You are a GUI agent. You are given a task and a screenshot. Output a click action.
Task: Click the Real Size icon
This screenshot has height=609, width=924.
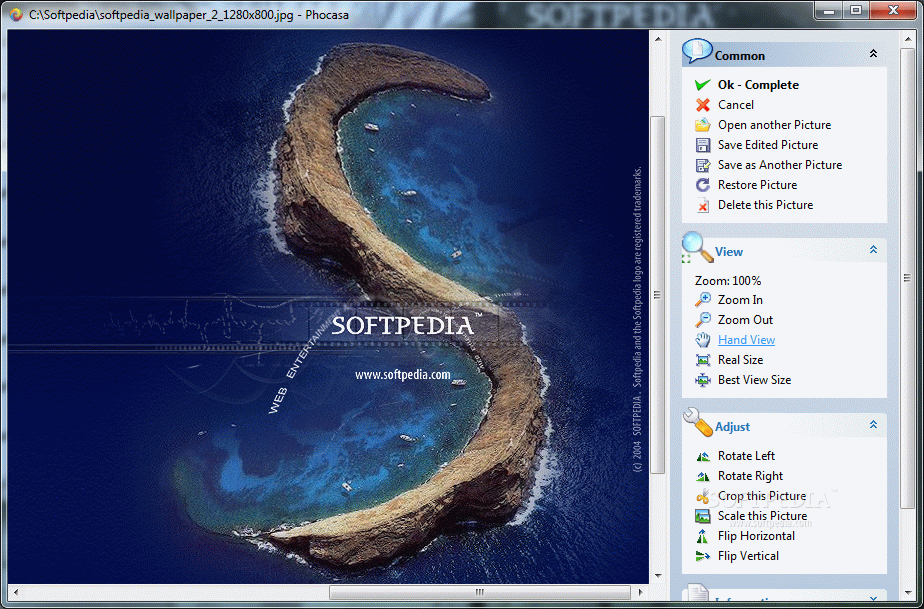[702, 360]
